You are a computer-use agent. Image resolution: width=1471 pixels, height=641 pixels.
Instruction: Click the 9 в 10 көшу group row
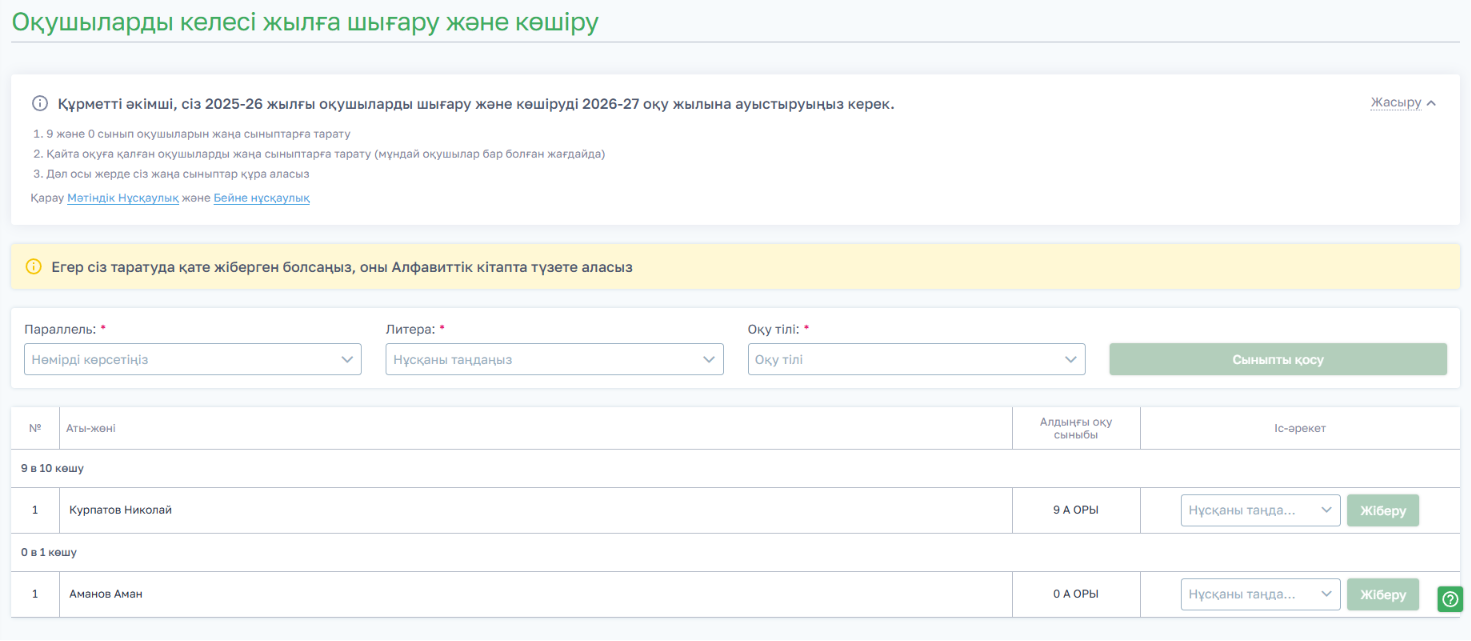pyautogui.click(x=735, y=468)
